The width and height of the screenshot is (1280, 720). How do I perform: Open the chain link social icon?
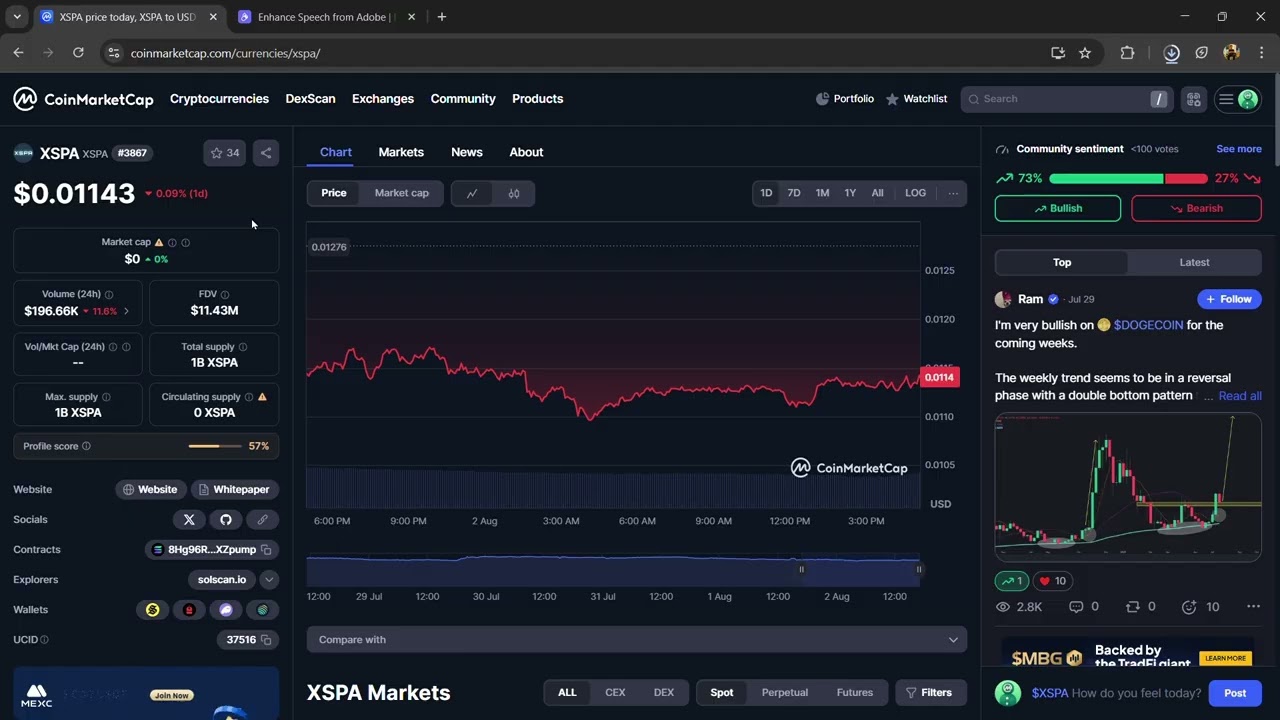click(262, 520)
